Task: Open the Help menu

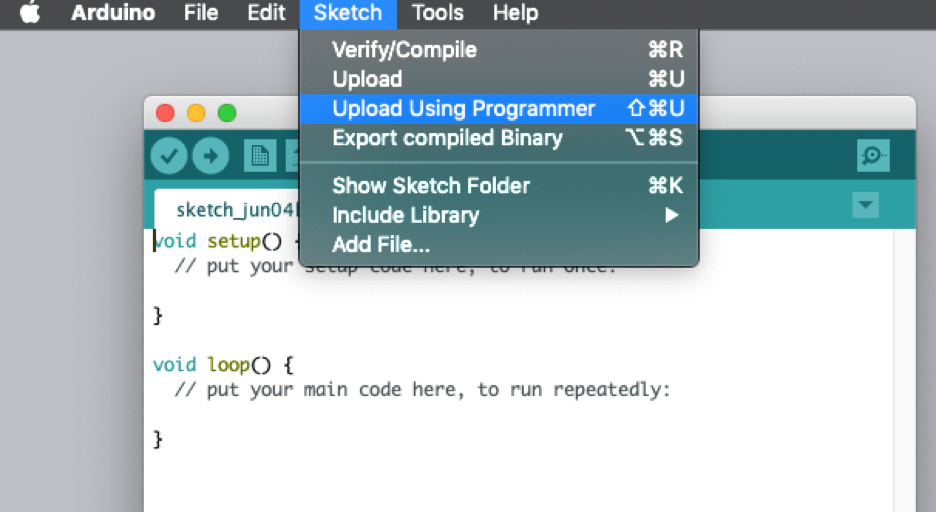Action: tap(515, 14)
